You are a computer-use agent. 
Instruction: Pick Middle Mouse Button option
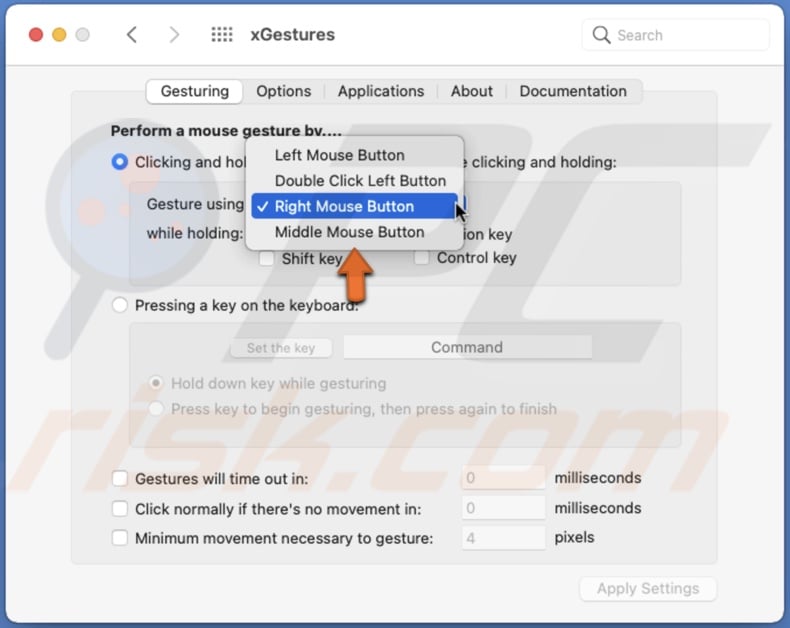click(x=355, y=232)
